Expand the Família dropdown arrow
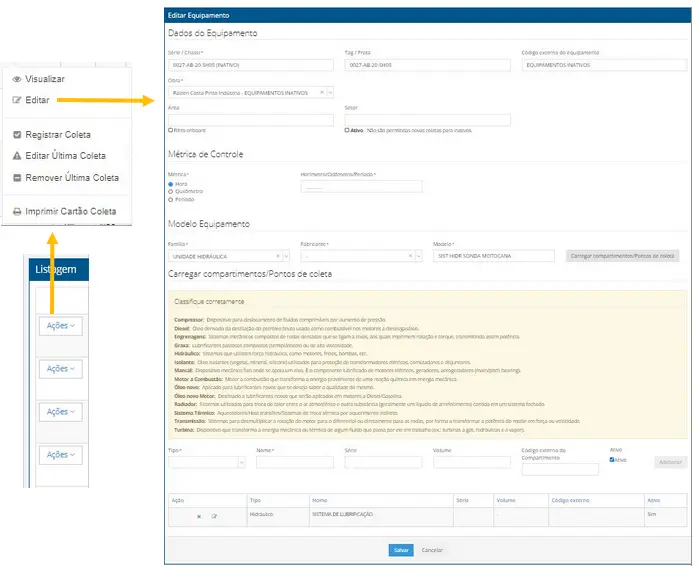 point(286,256)
